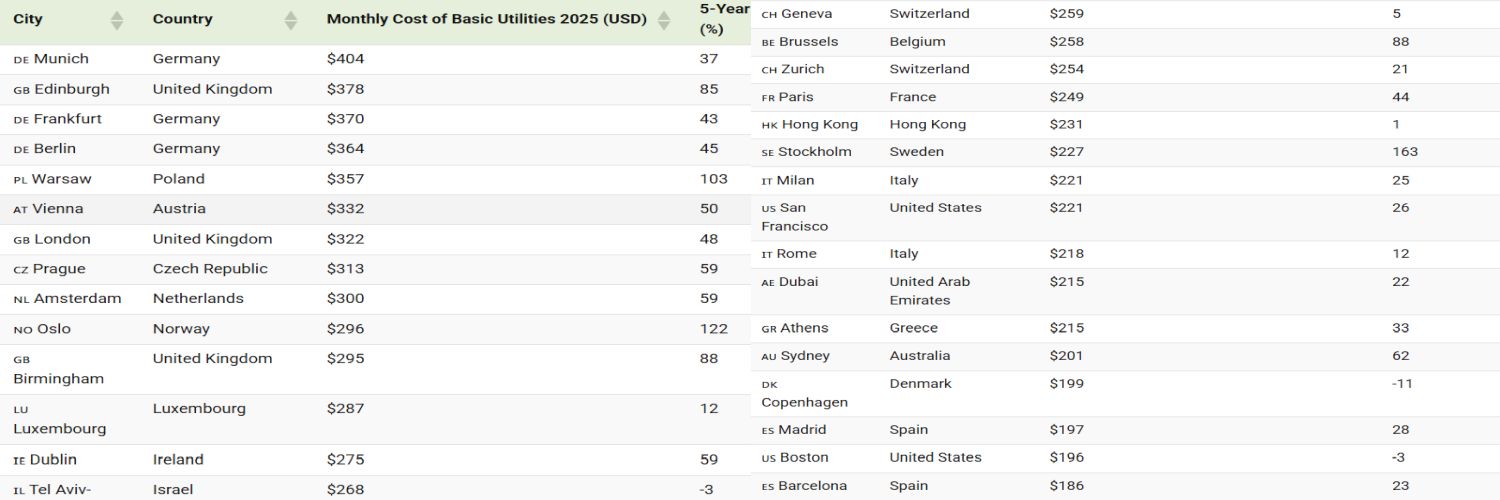This screenshot has height=500, width=1500.
Task: Select the Edinburgh city cell
Action: tap(71, 89)
